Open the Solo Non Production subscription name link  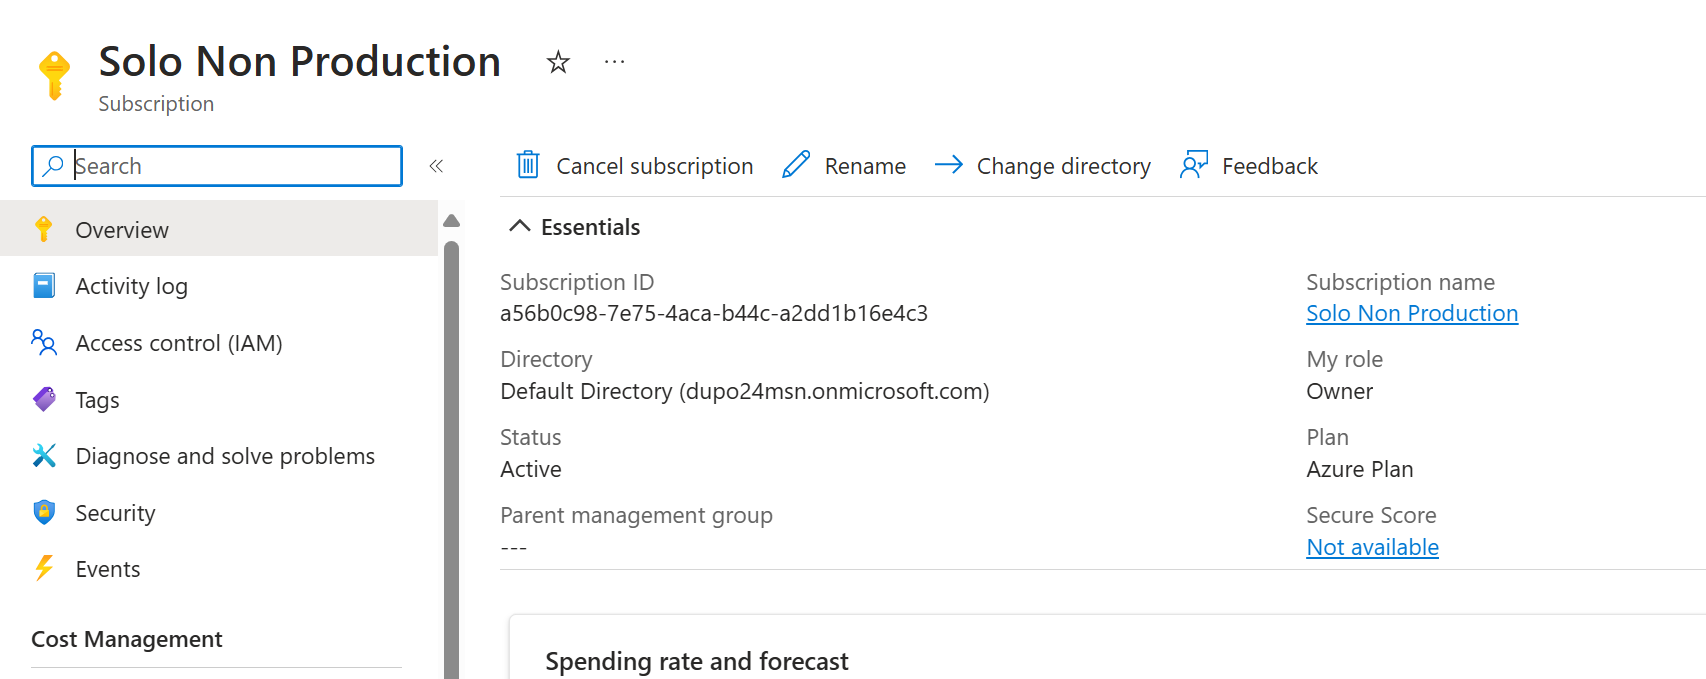pos(1412,313)
